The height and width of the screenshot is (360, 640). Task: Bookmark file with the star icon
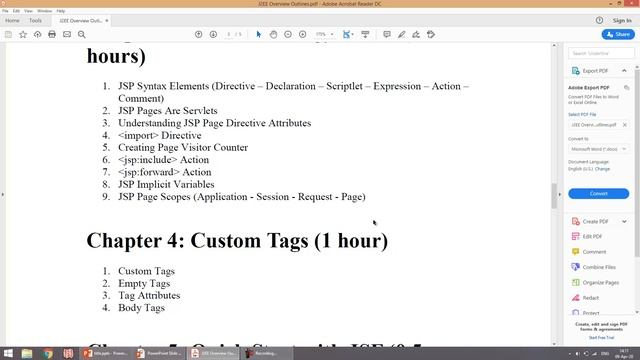click(23, 35)
